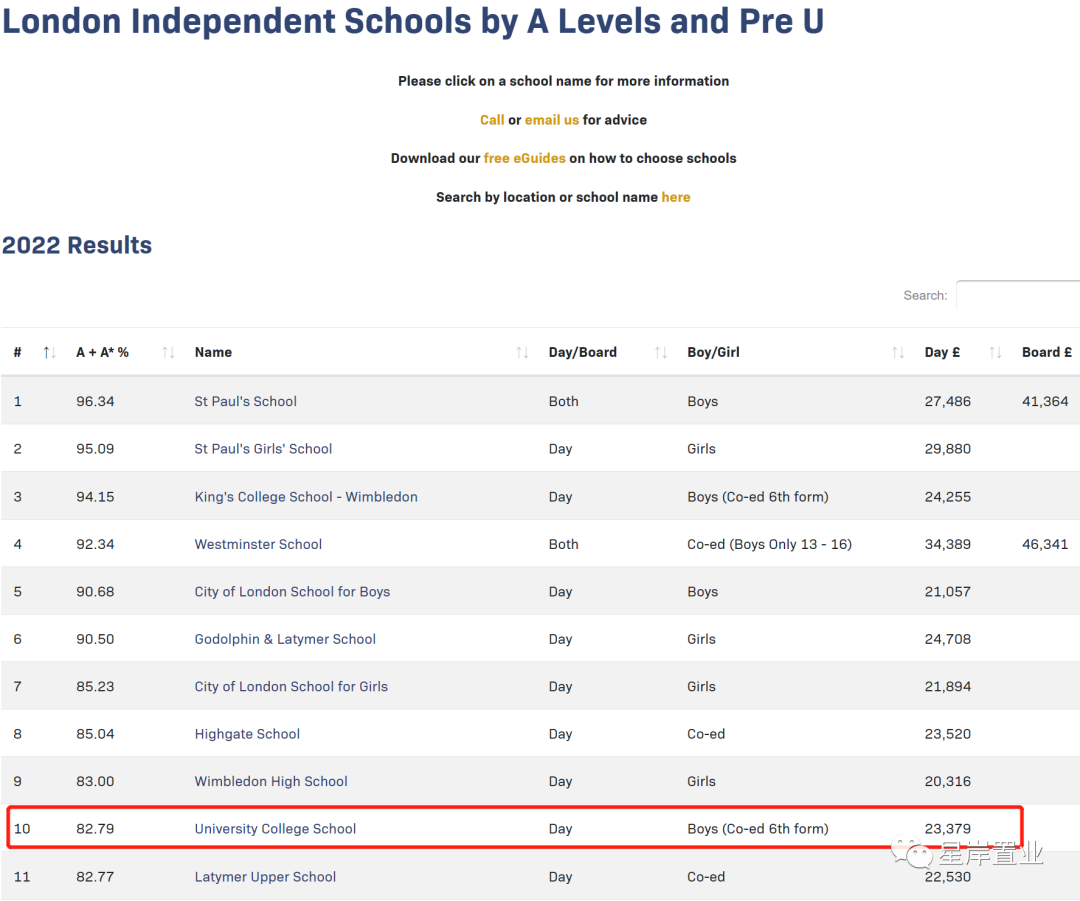Open City of London School for Girls
The height and width of the screenshot is (901, 1080).
click(291, 687)
